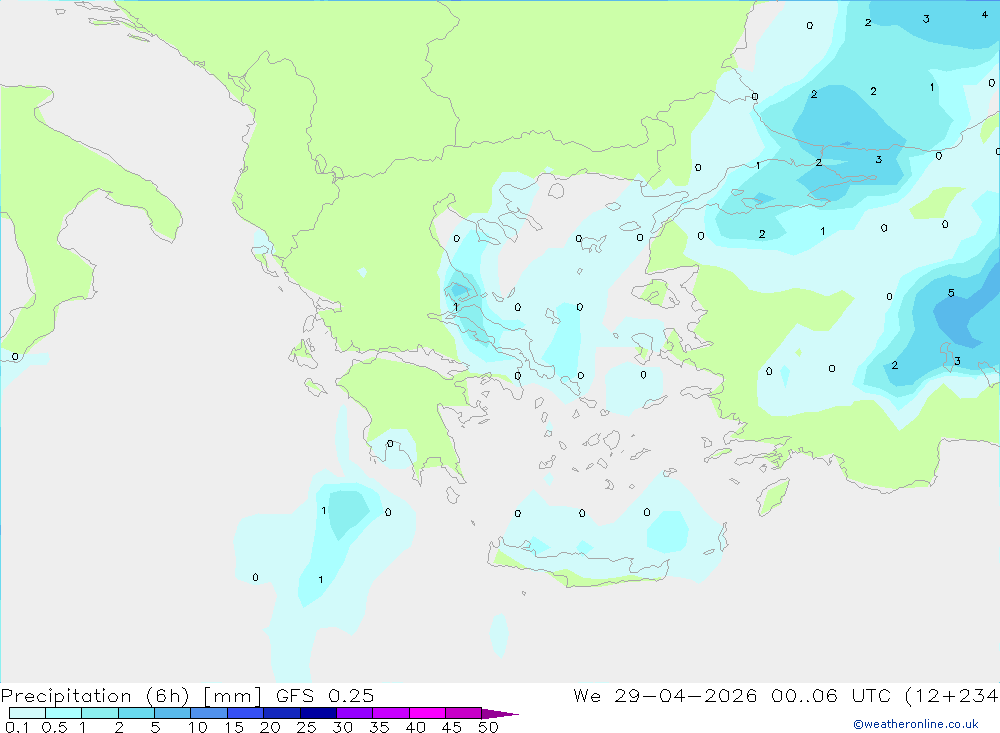The image size is (1000, 733).
Task: Click the "40" legend scale label
Action: coord(415,727)
